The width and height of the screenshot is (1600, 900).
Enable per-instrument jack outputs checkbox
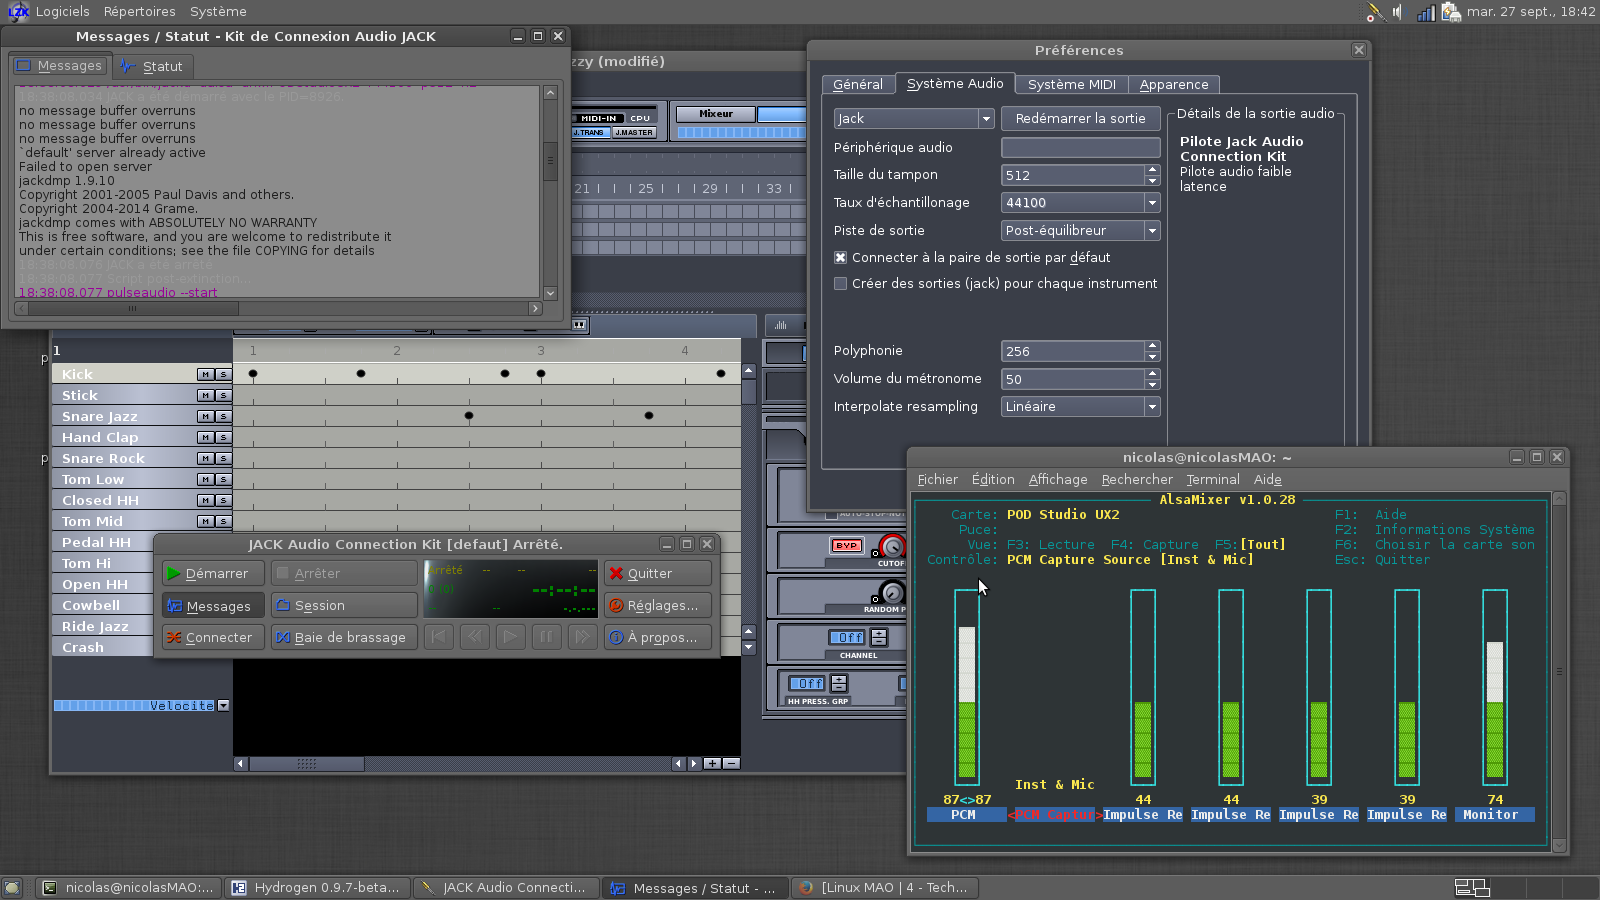[x=841, y=283]
